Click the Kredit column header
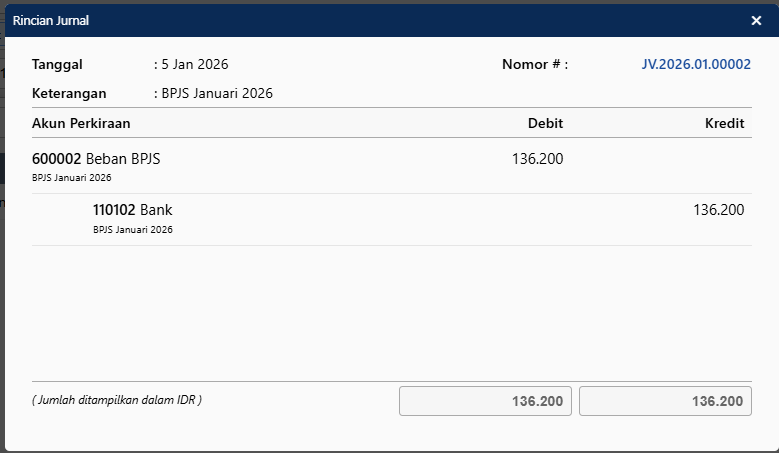 pos(724,123)
